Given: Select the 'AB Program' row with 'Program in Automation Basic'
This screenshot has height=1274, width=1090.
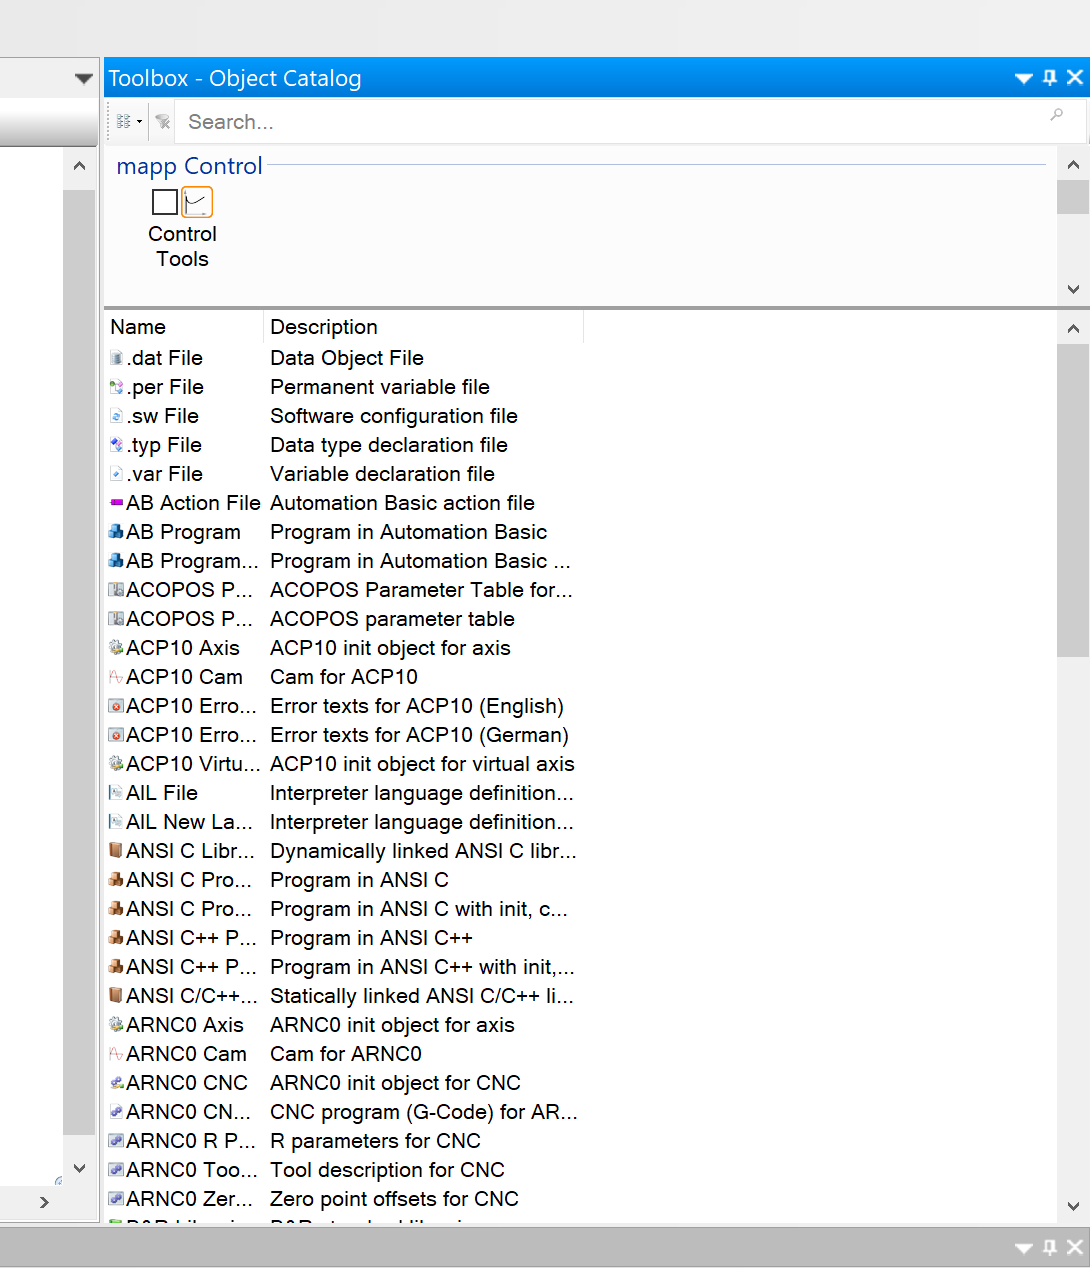Looking at the screenshot, I should [343, 532].
